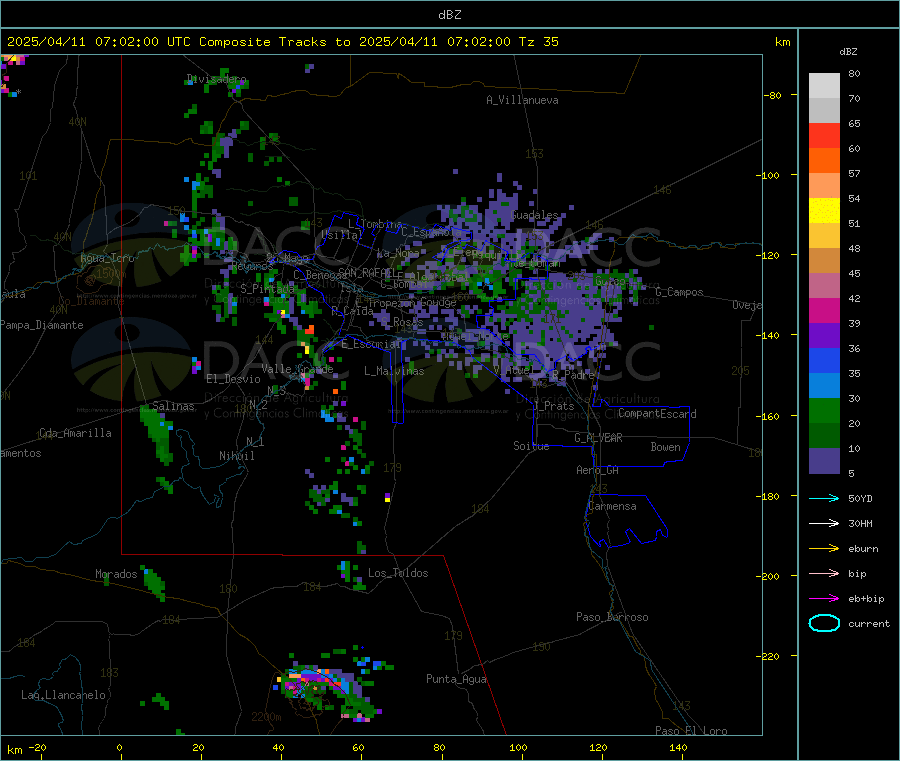Select the yellow 51 dBZ color swatch

pos(824,211)
